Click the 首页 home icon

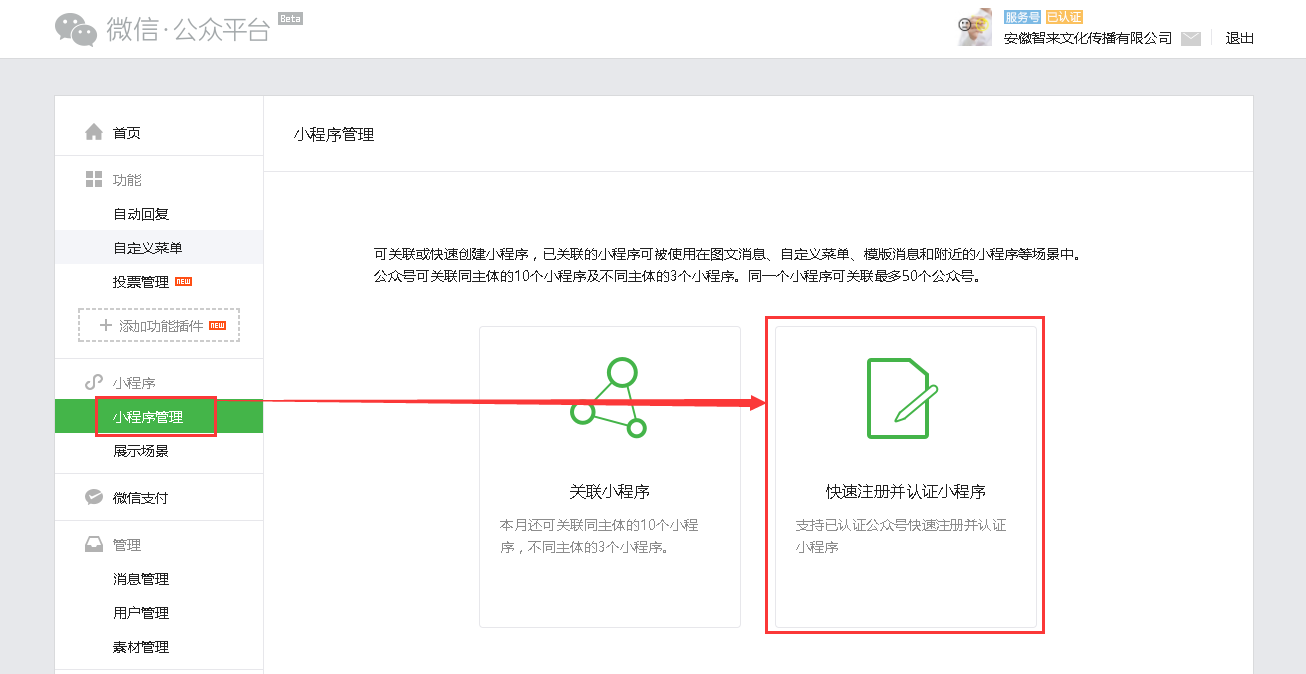[94, 132]
